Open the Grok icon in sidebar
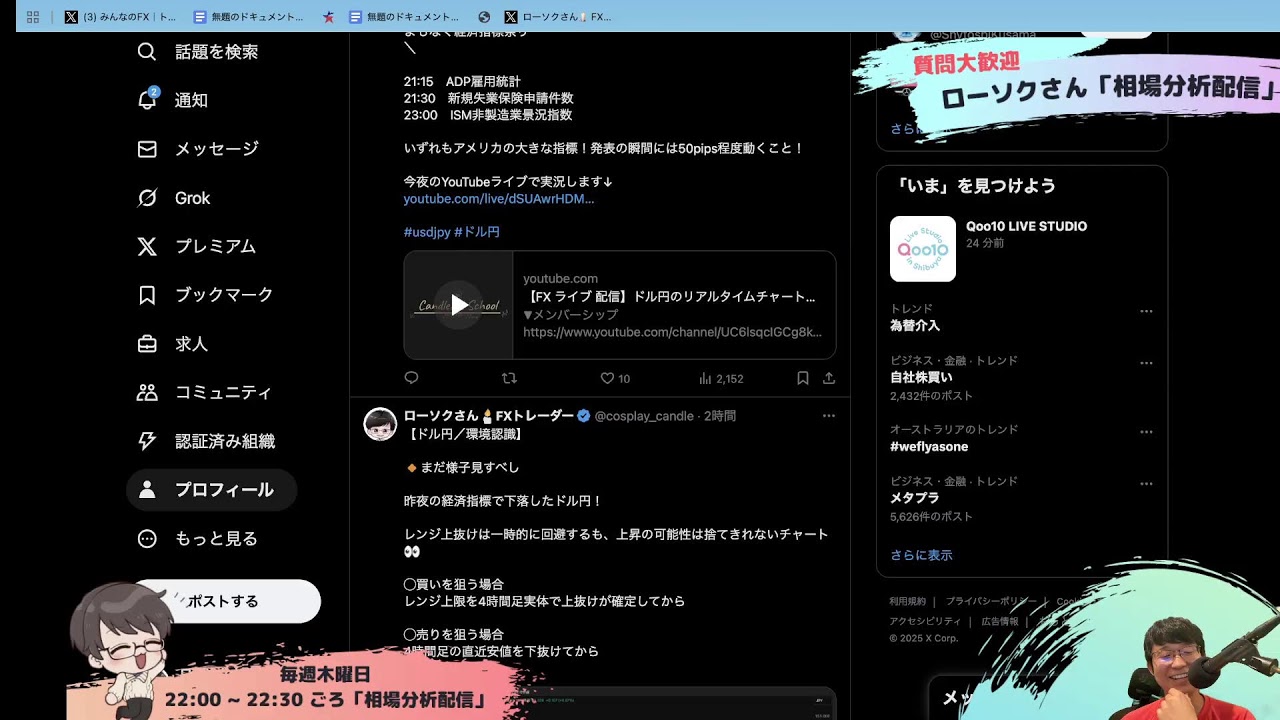This screenshot has width=1280, height=720. click(x=147, y=198)
